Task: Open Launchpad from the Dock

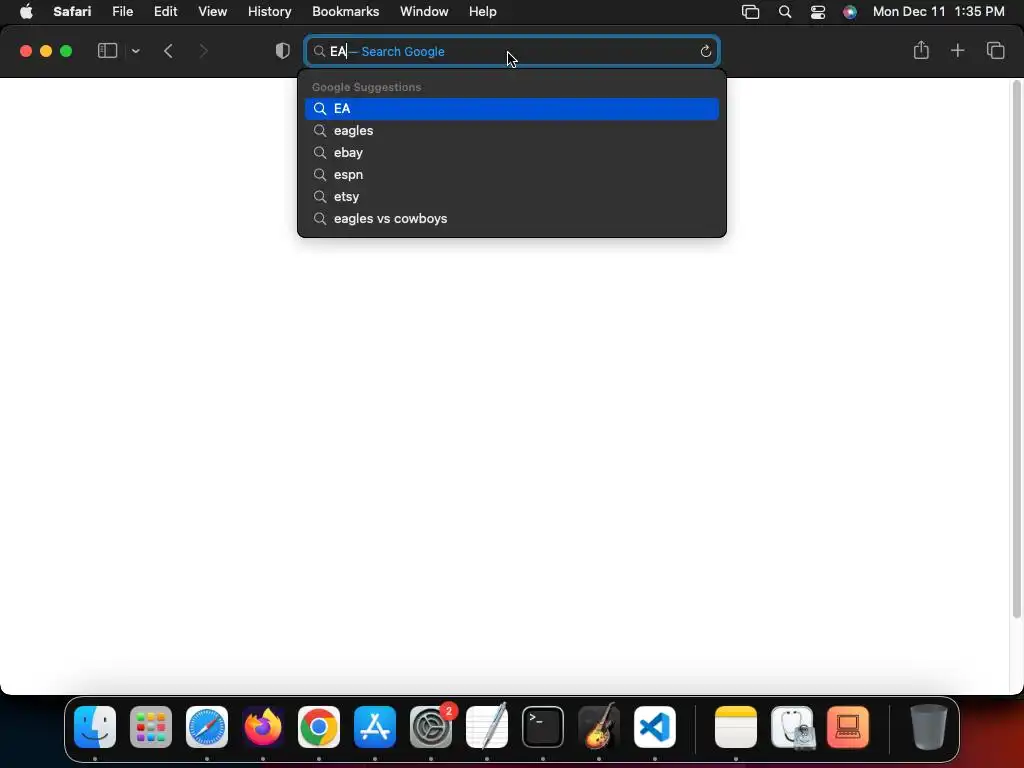Action: [x=151, y=727]
